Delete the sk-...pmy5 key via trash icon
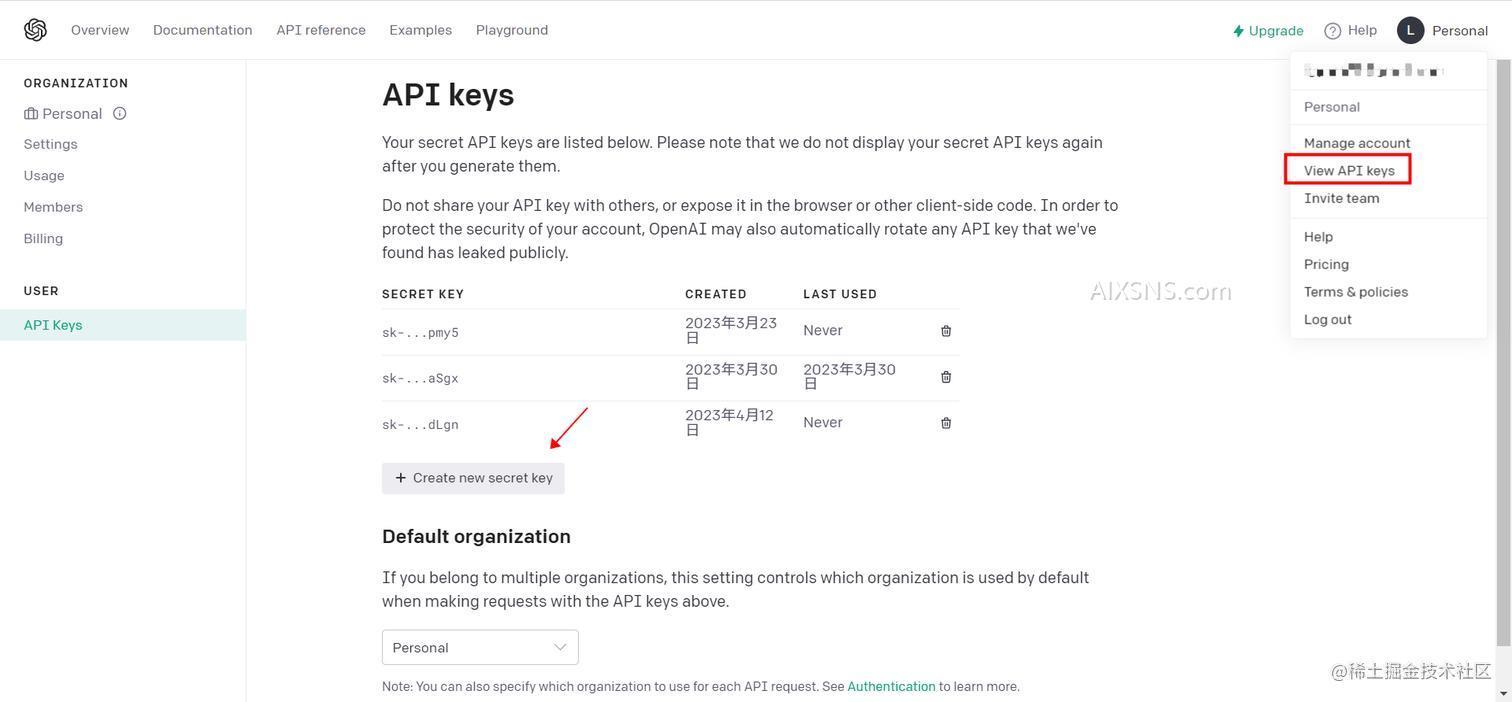 946,331
